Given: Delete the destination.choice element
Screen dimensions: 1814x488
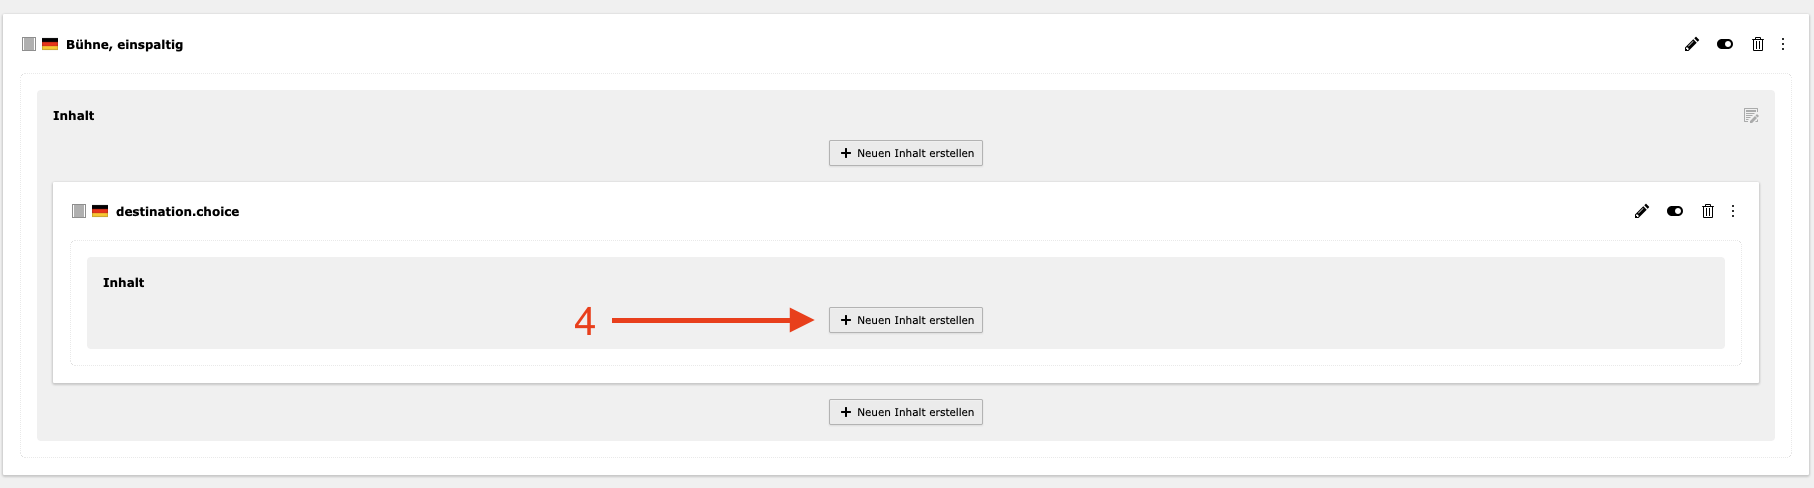Looking at the screenshot, I should (x=1708, y=211).
